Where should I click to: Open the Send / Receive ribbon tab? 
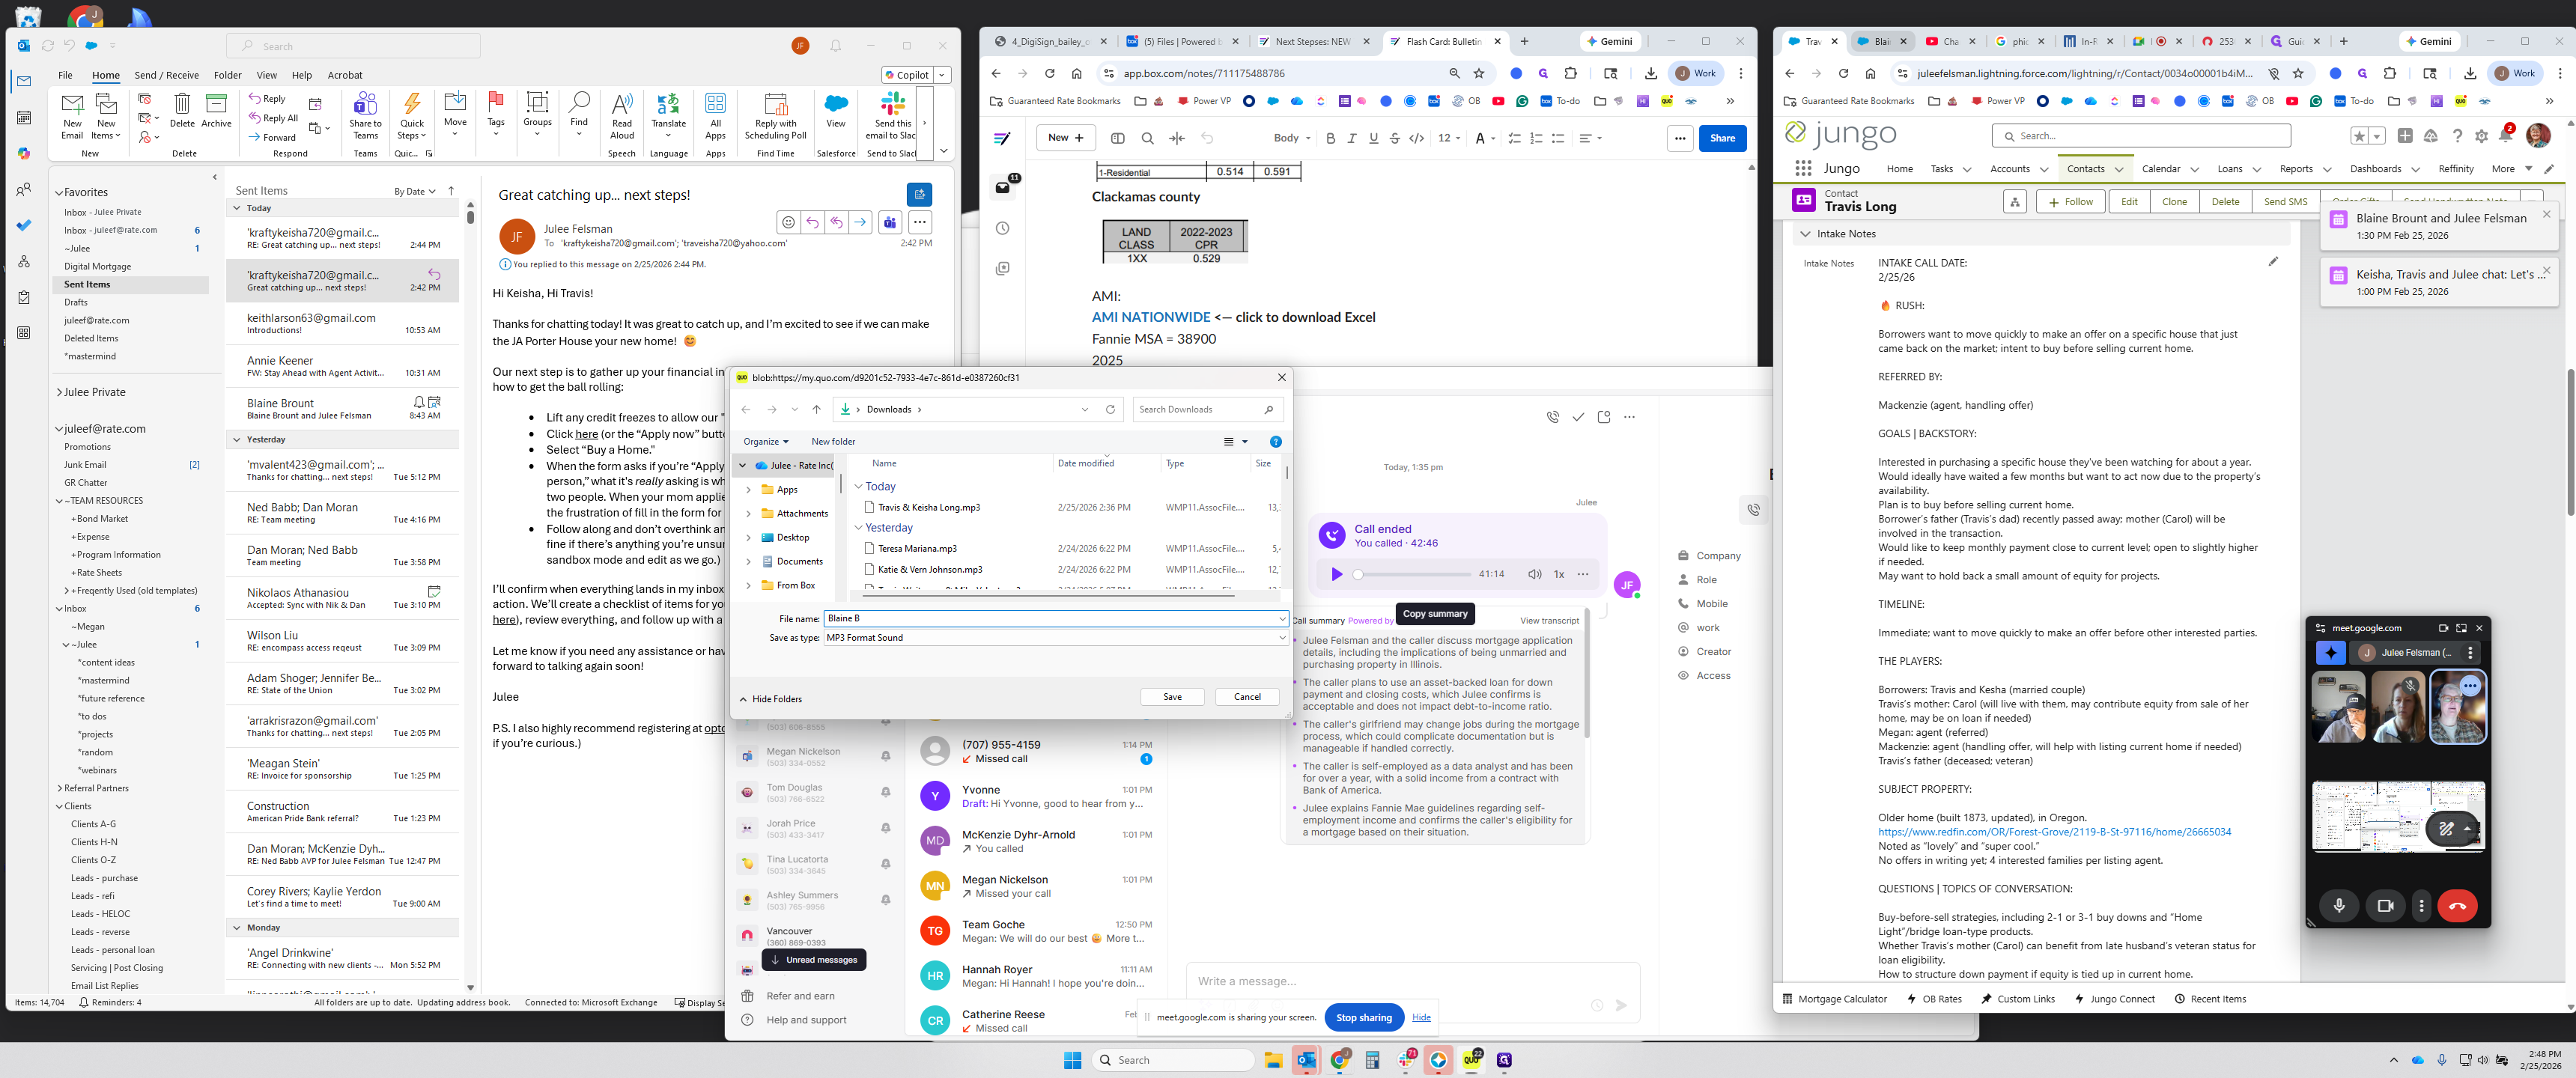[x=166, y=75]
